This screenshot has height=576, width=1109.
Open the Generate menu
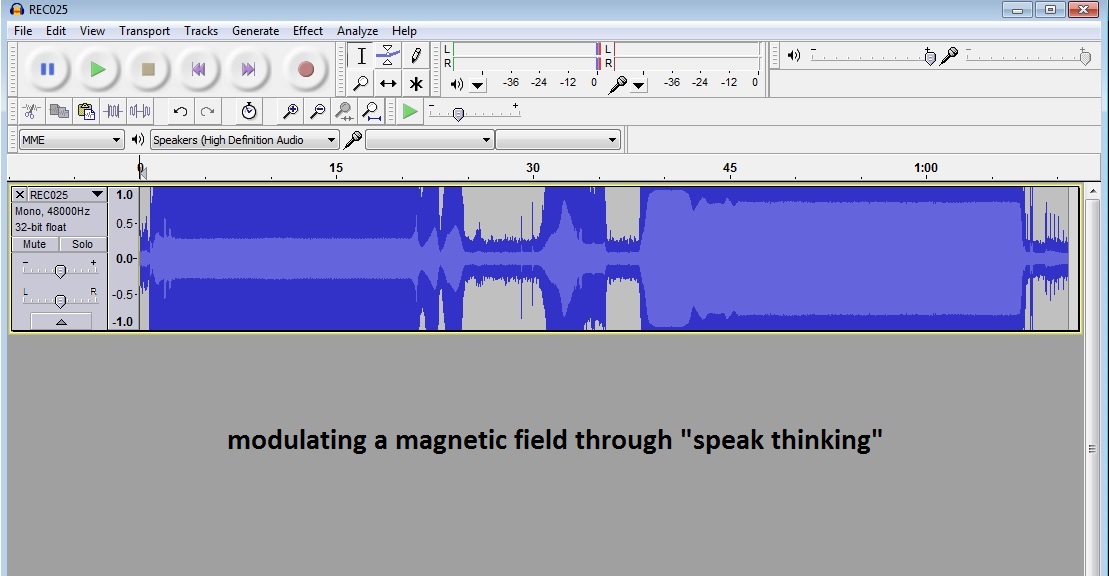255,30
